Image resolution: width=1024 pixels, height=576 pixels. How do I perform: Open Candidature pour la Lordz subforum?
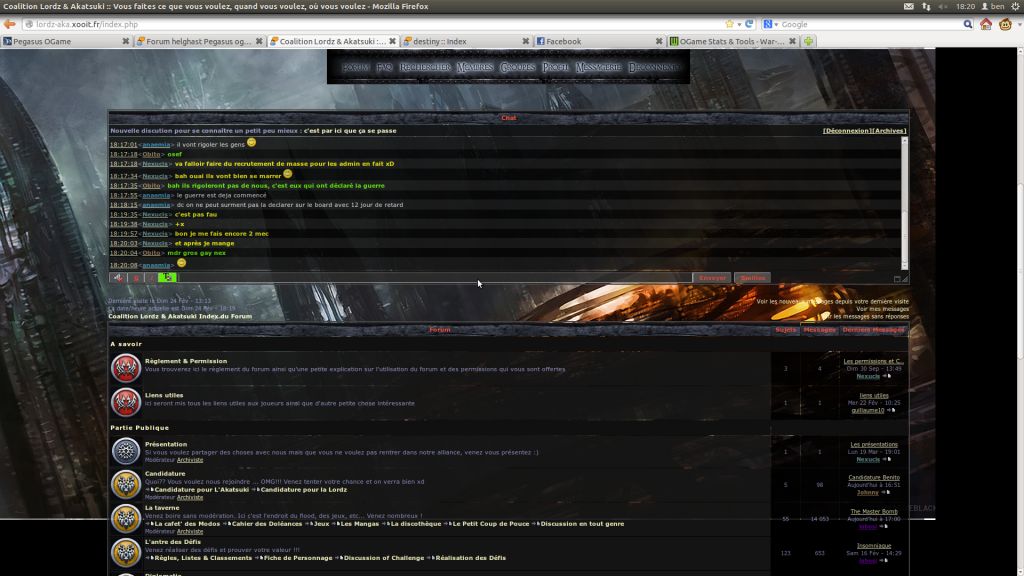pos(304,490)
